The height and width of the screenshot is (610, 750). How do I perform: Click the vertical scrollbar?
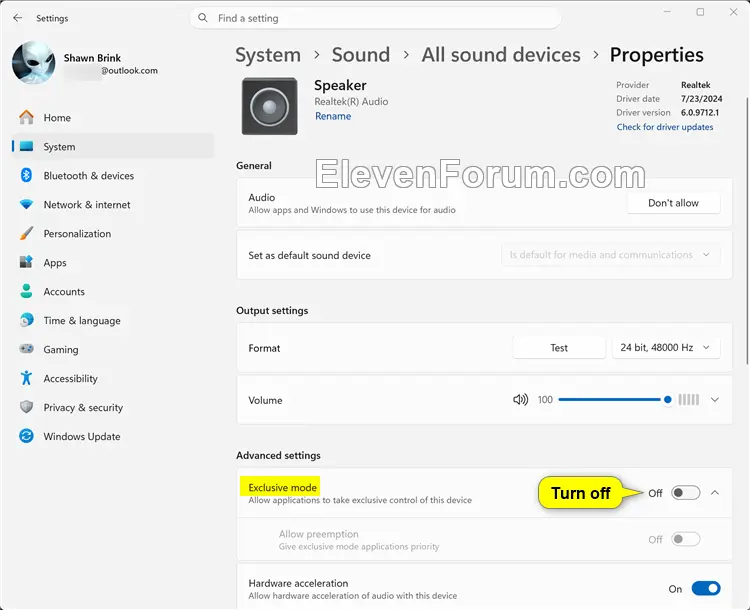coord(747,231)
